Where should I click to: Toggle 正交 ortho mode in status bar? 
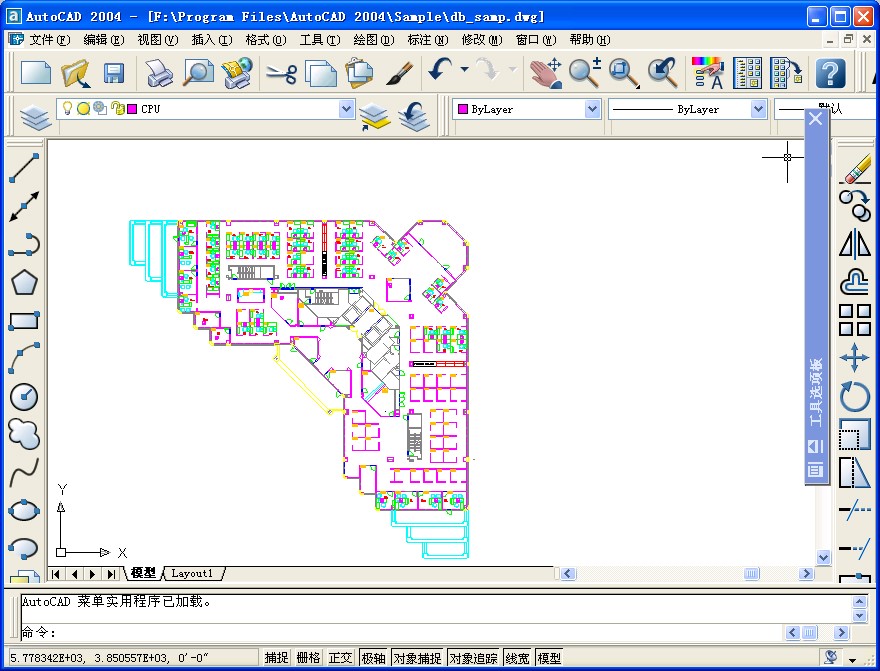click(x=340, y=658)
